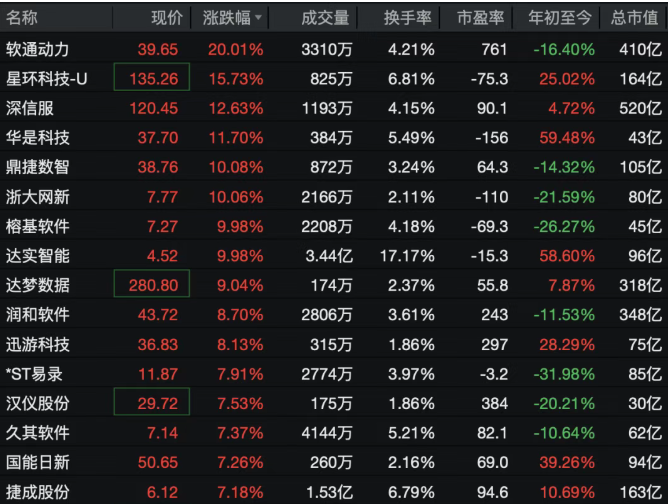
Task: Select the 久其软件 stock name
Action: [x=37, y=433]
